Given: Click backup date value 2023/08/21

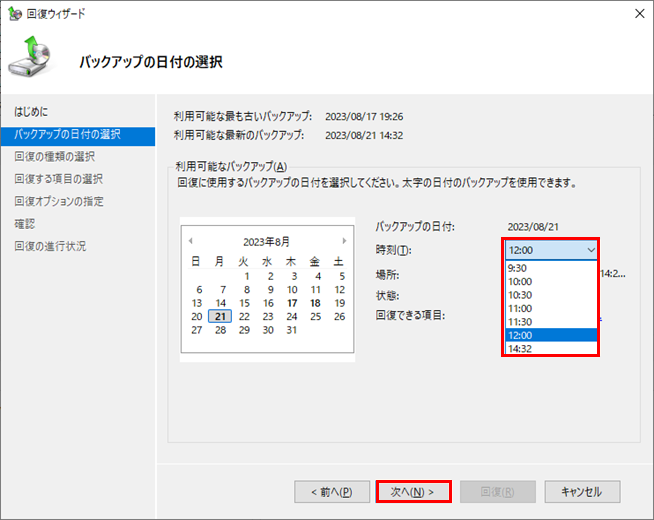Looking at the screenshot, I should click(x=533, y=227).
